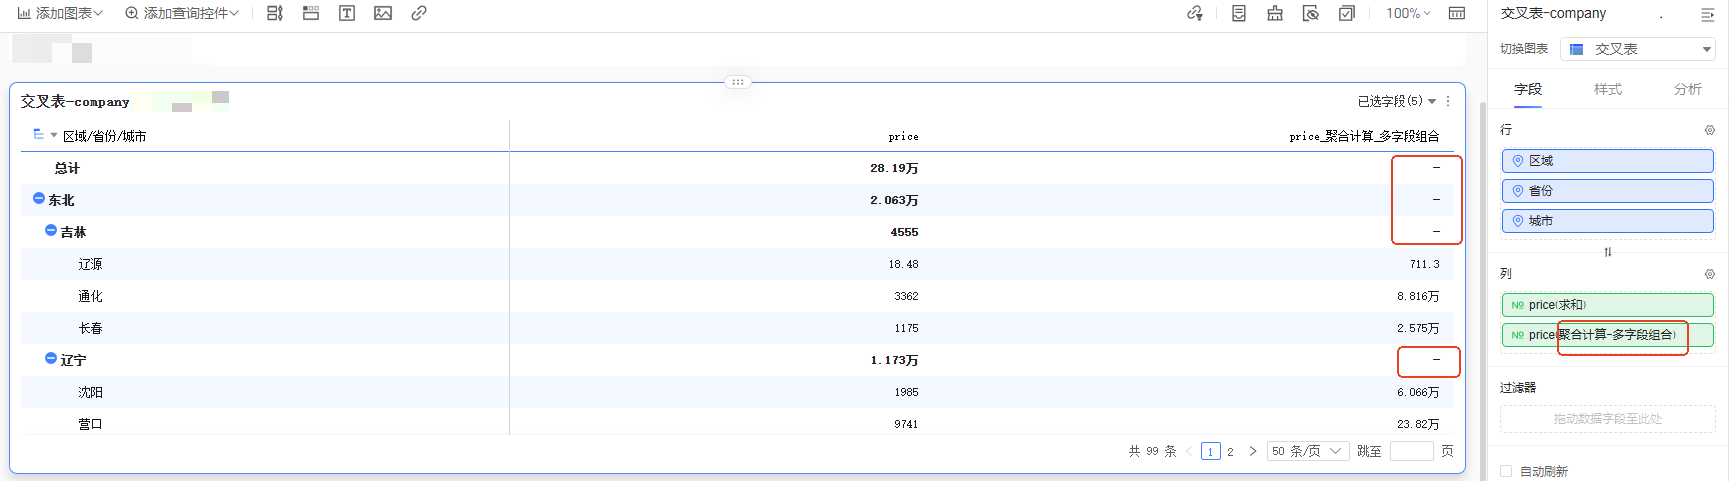Switch to the 样式 tab

[x=1607, y=89]
